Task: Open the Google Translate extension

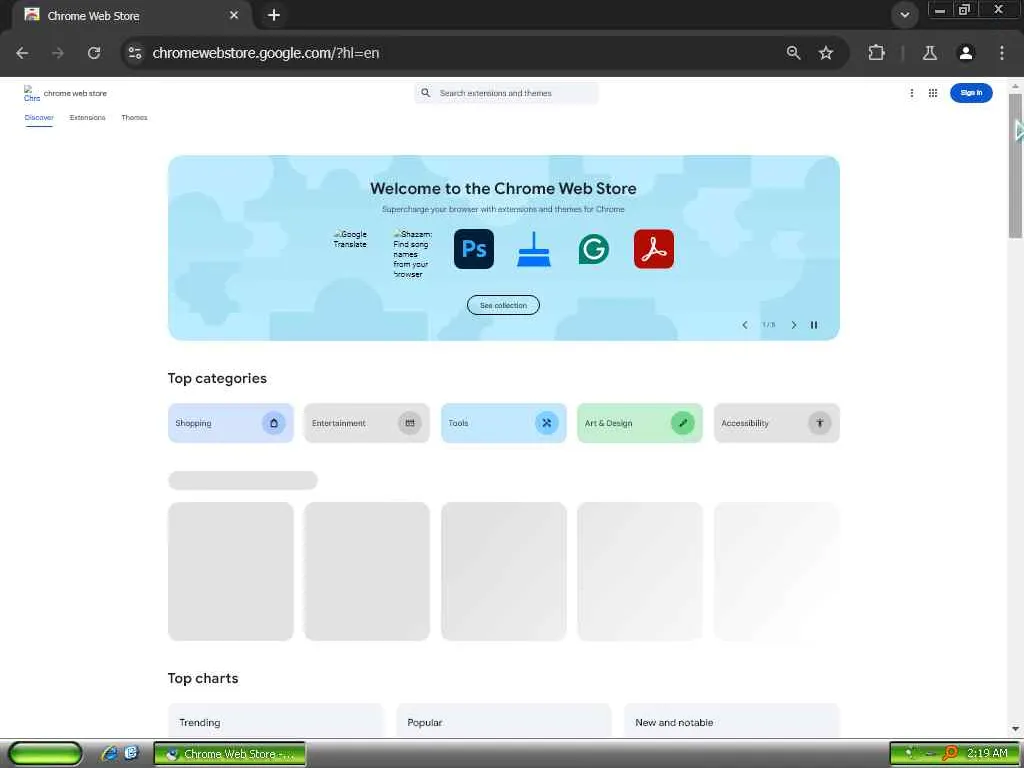Action: click(x=350, y=239)
